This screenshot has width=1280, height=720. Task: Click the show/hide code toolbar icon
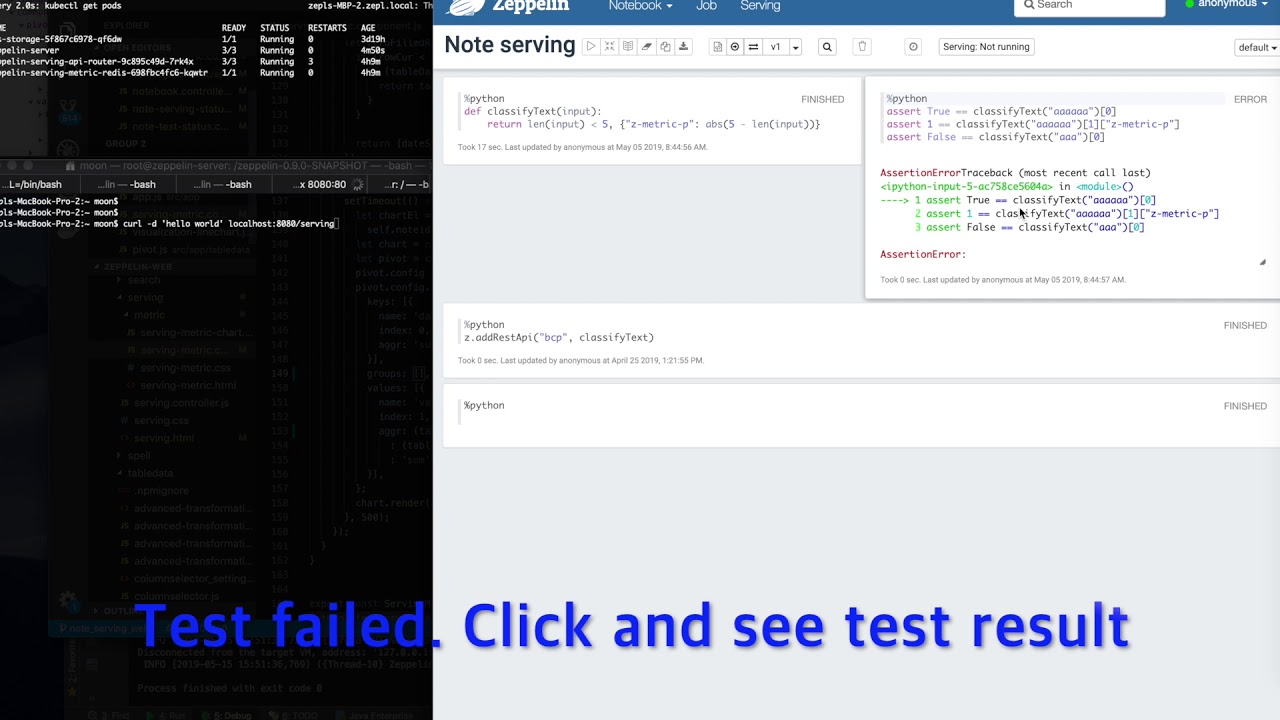point(609,47)
